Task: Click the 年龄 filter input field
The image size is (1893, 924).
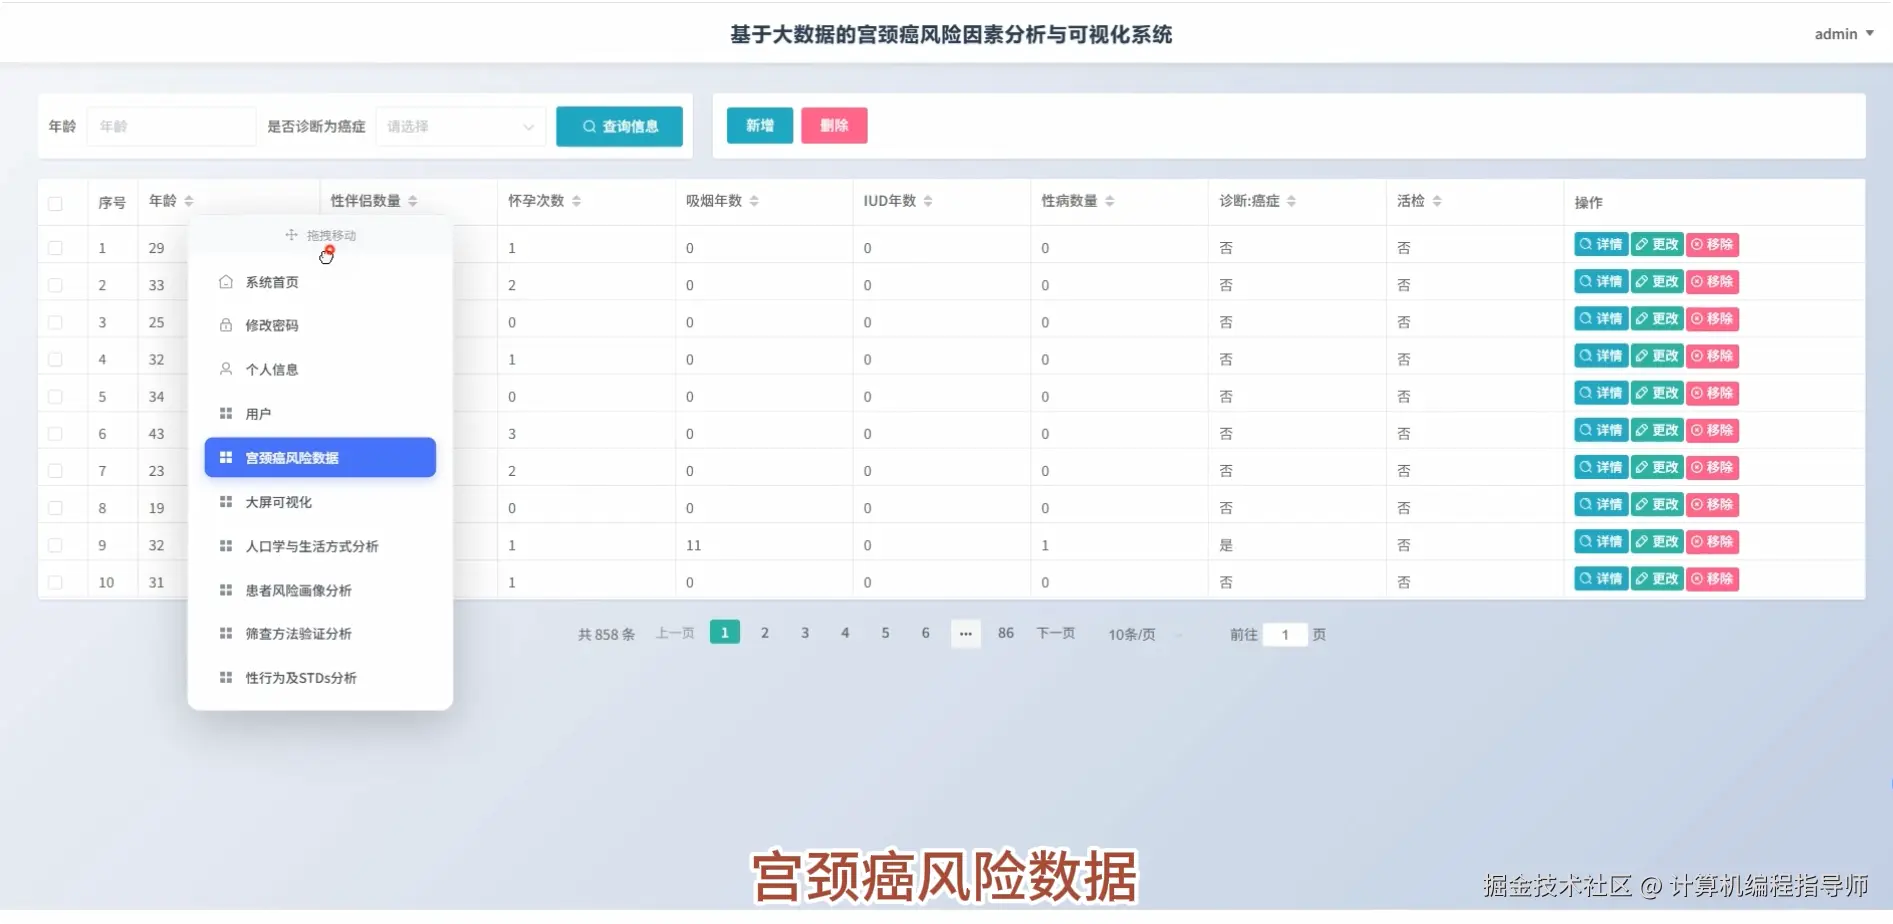Action: [171, 126]
